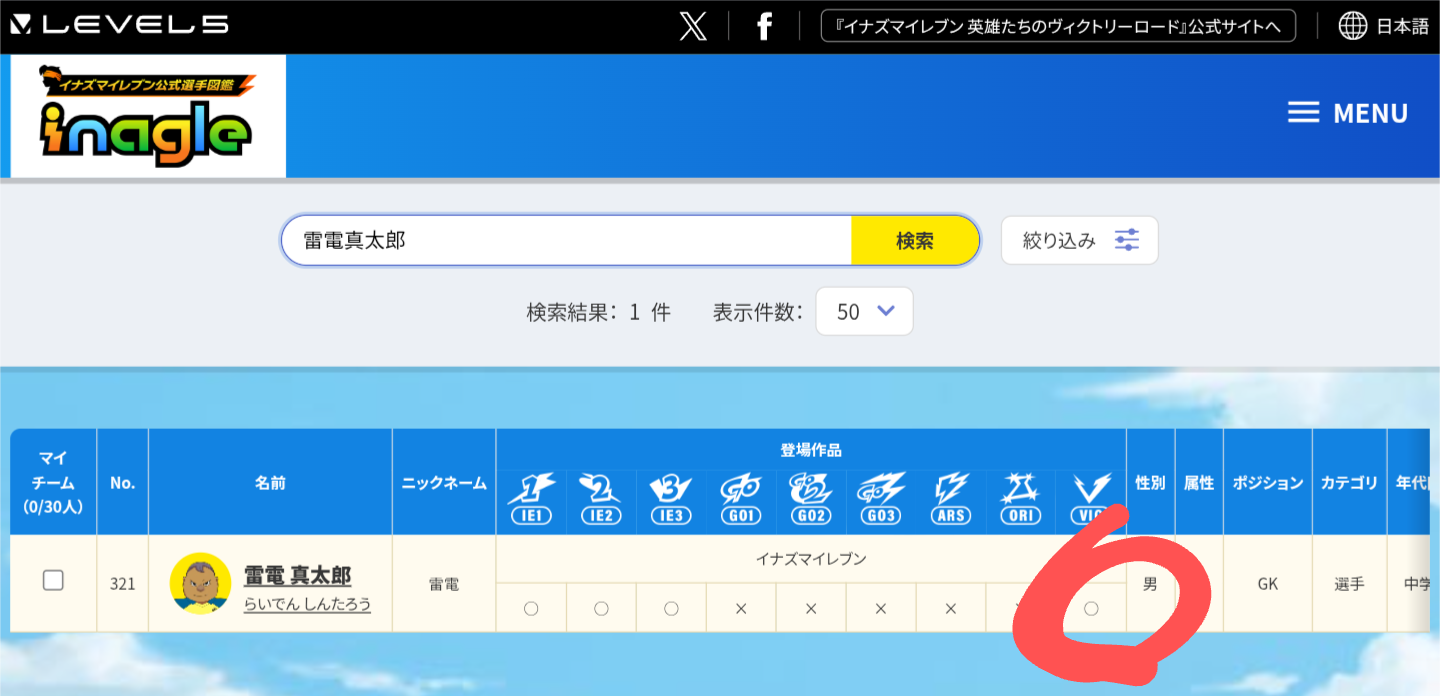The width and height of the screenshot is (1440, 696).
Task: Click the IE2 game icon column header
Action: click(x=601, y=499)
